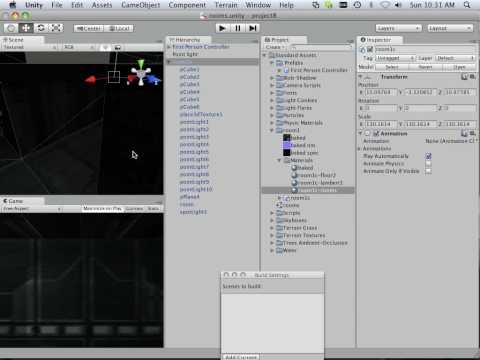Select the Hand view tool
This screenshot has width=480, height=360.
[11, 28]
